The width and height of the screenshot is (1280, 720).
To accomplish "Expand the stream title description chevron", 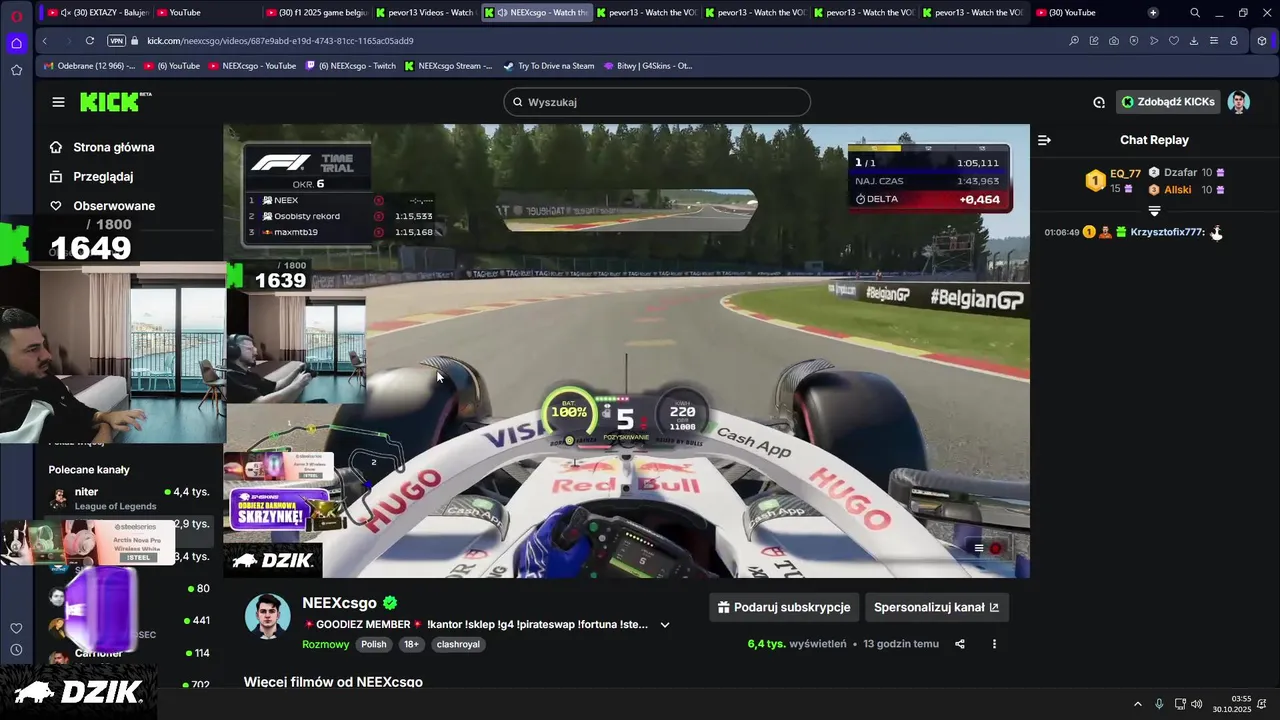I will click(x=665, y=625).
